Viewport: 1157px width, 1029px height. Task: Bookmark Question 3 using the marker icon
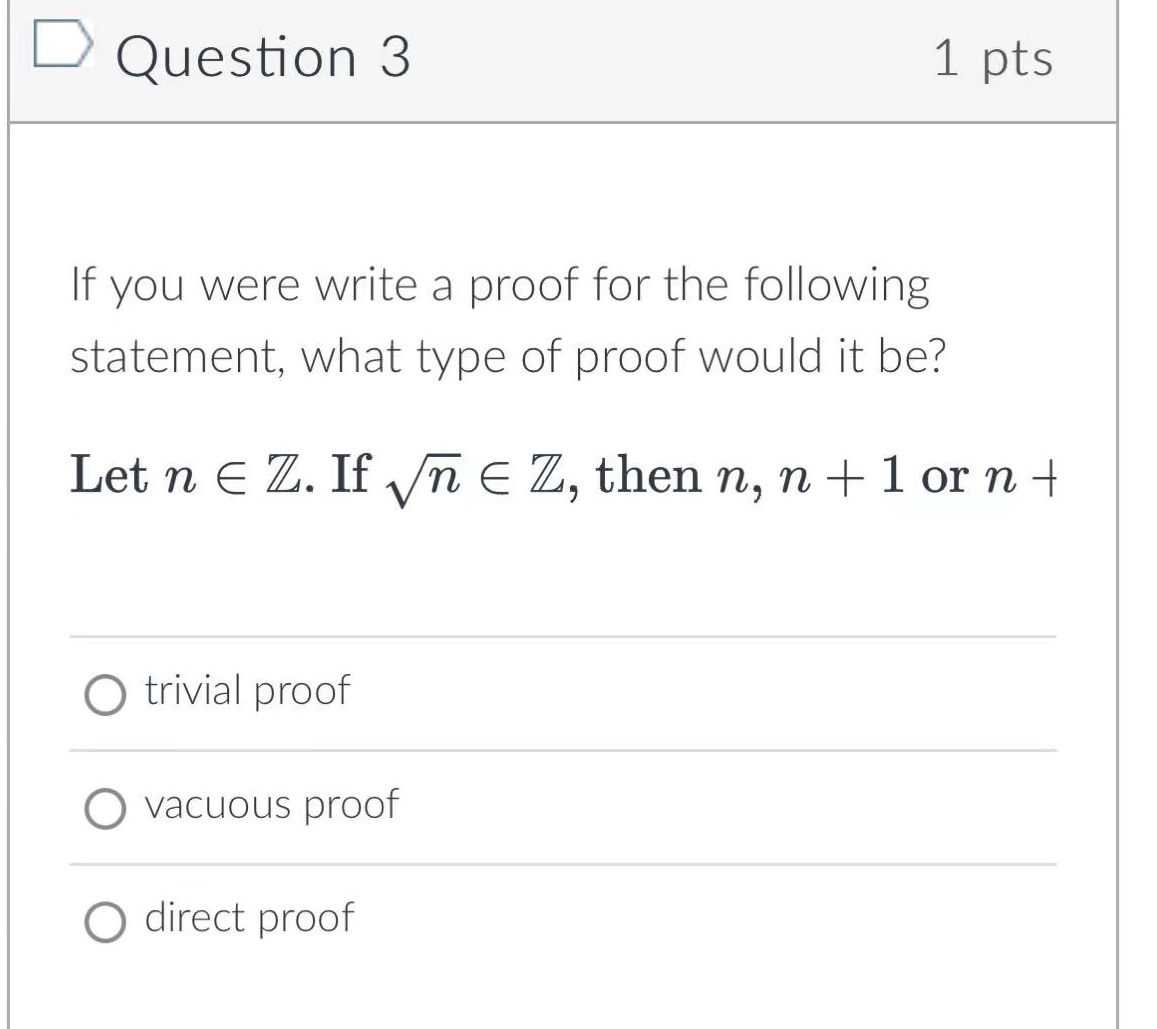click(x=62, y=45)
